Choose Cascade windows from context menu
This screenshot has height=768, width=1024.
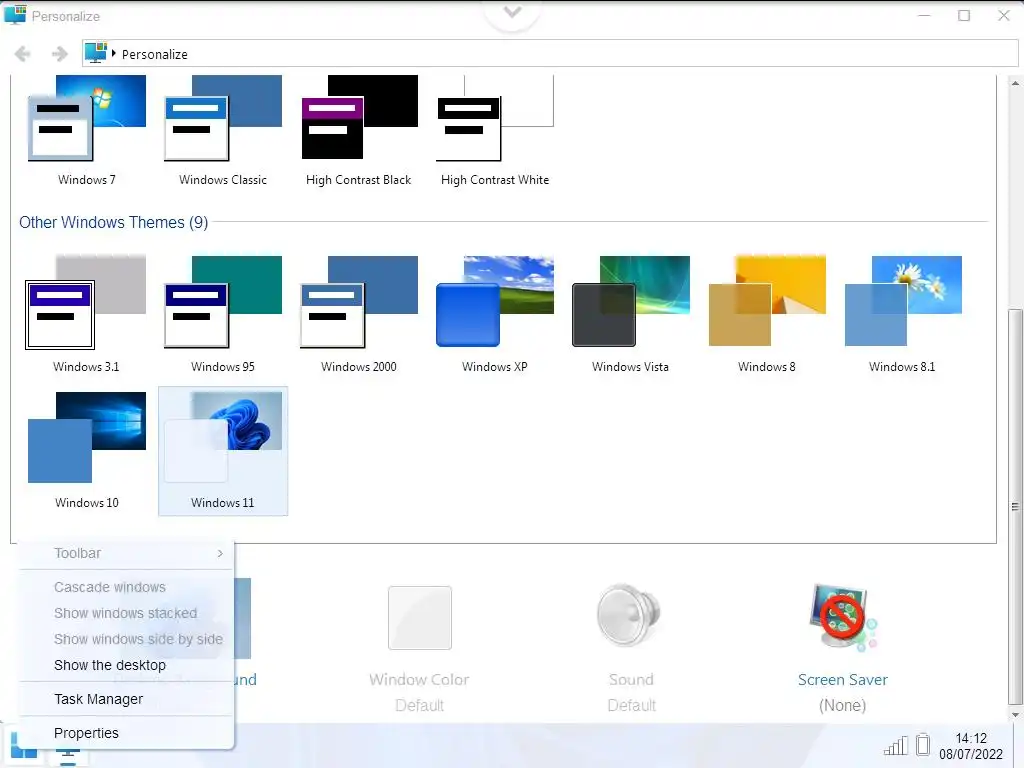(x=126, y=587)
